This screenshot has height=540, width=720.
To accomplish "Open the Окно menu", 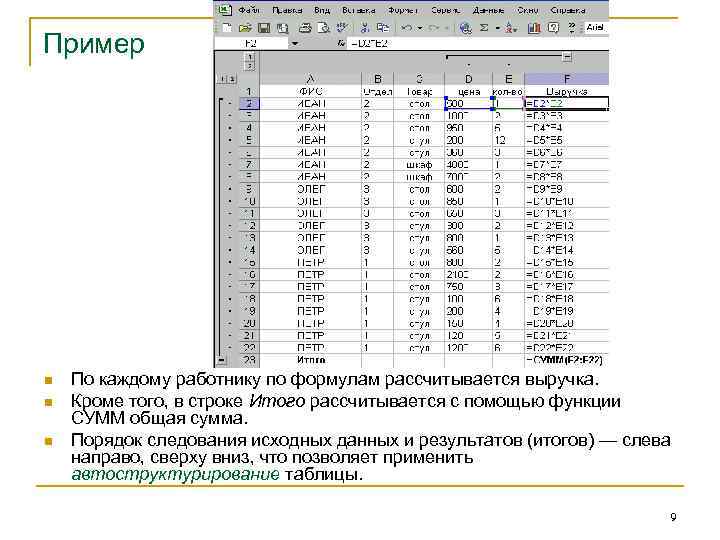I will pyautogui.click(x=527, y=10).
